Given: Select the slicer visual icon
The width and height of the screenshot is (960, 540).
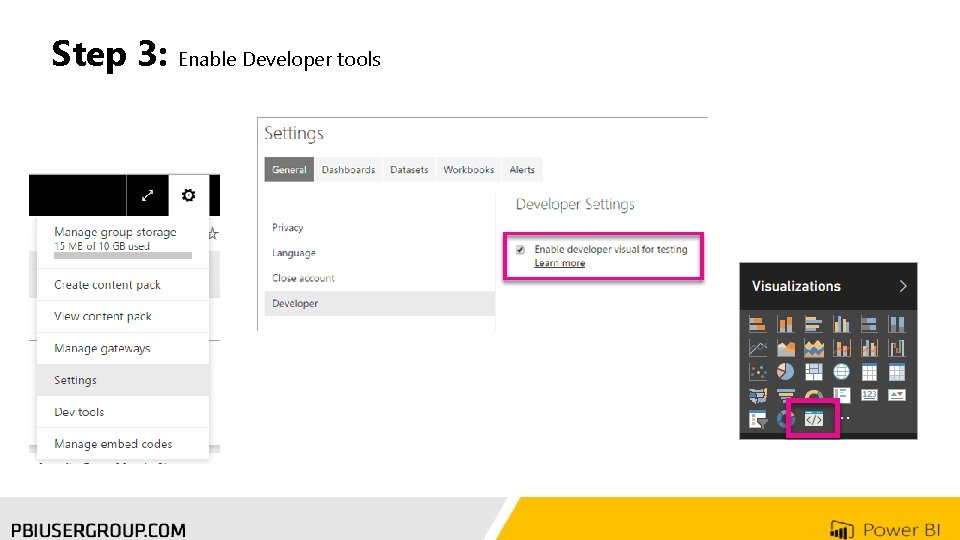Looking at the screenshot, I should pyautogui.click(x=758, y=419).
